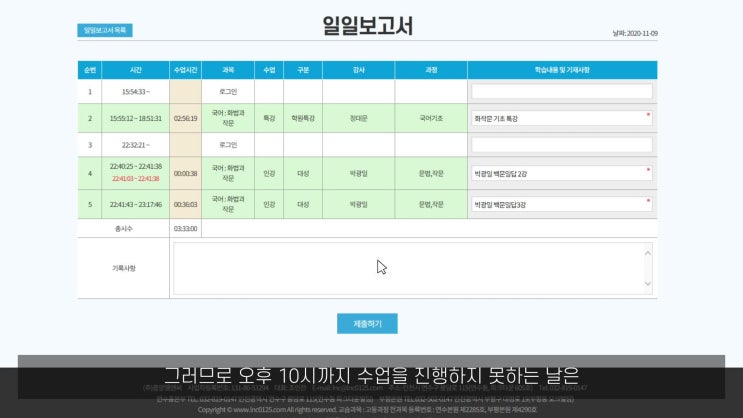Click the 대성 cell in row 4

coord(303,173)
